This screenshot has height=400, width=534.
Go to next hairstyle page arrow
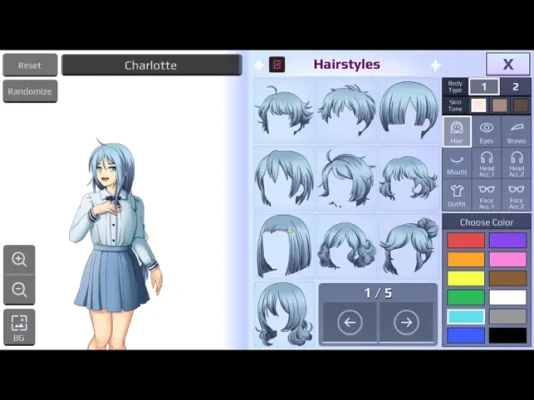(x=406, y=322)
